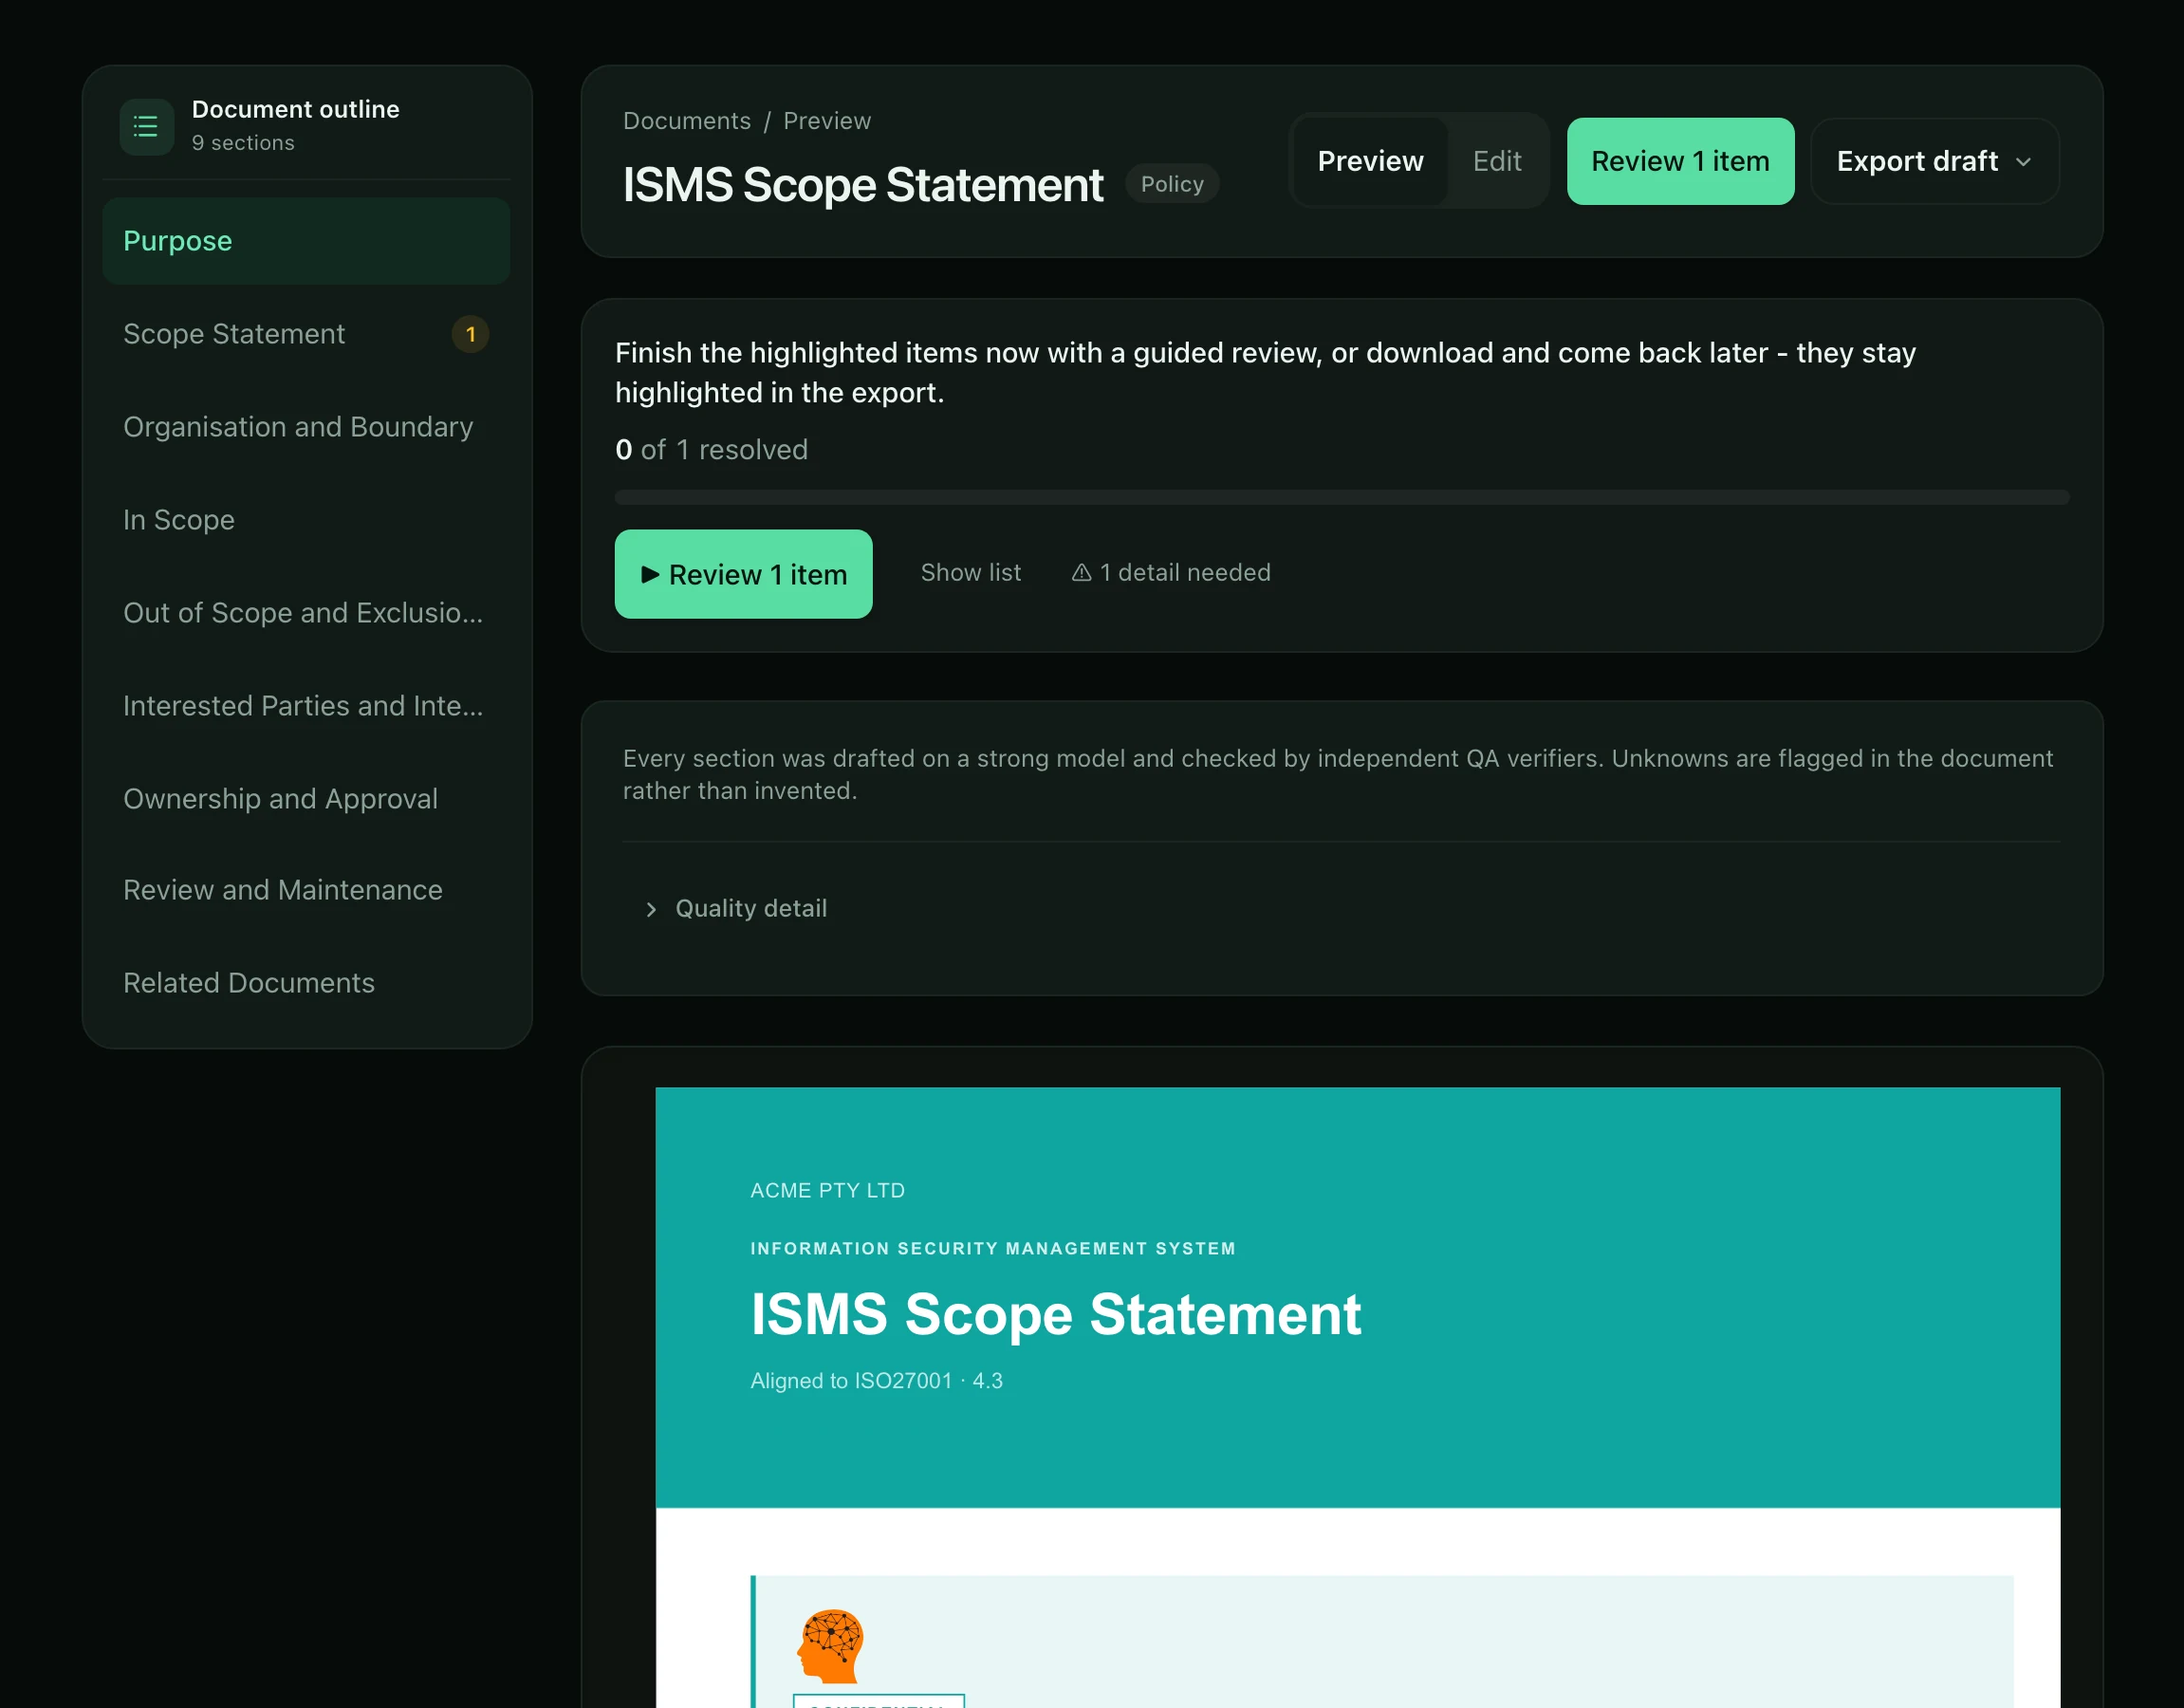
Task: Switch to the Preview mode tab
Action: click(1370, 161)
